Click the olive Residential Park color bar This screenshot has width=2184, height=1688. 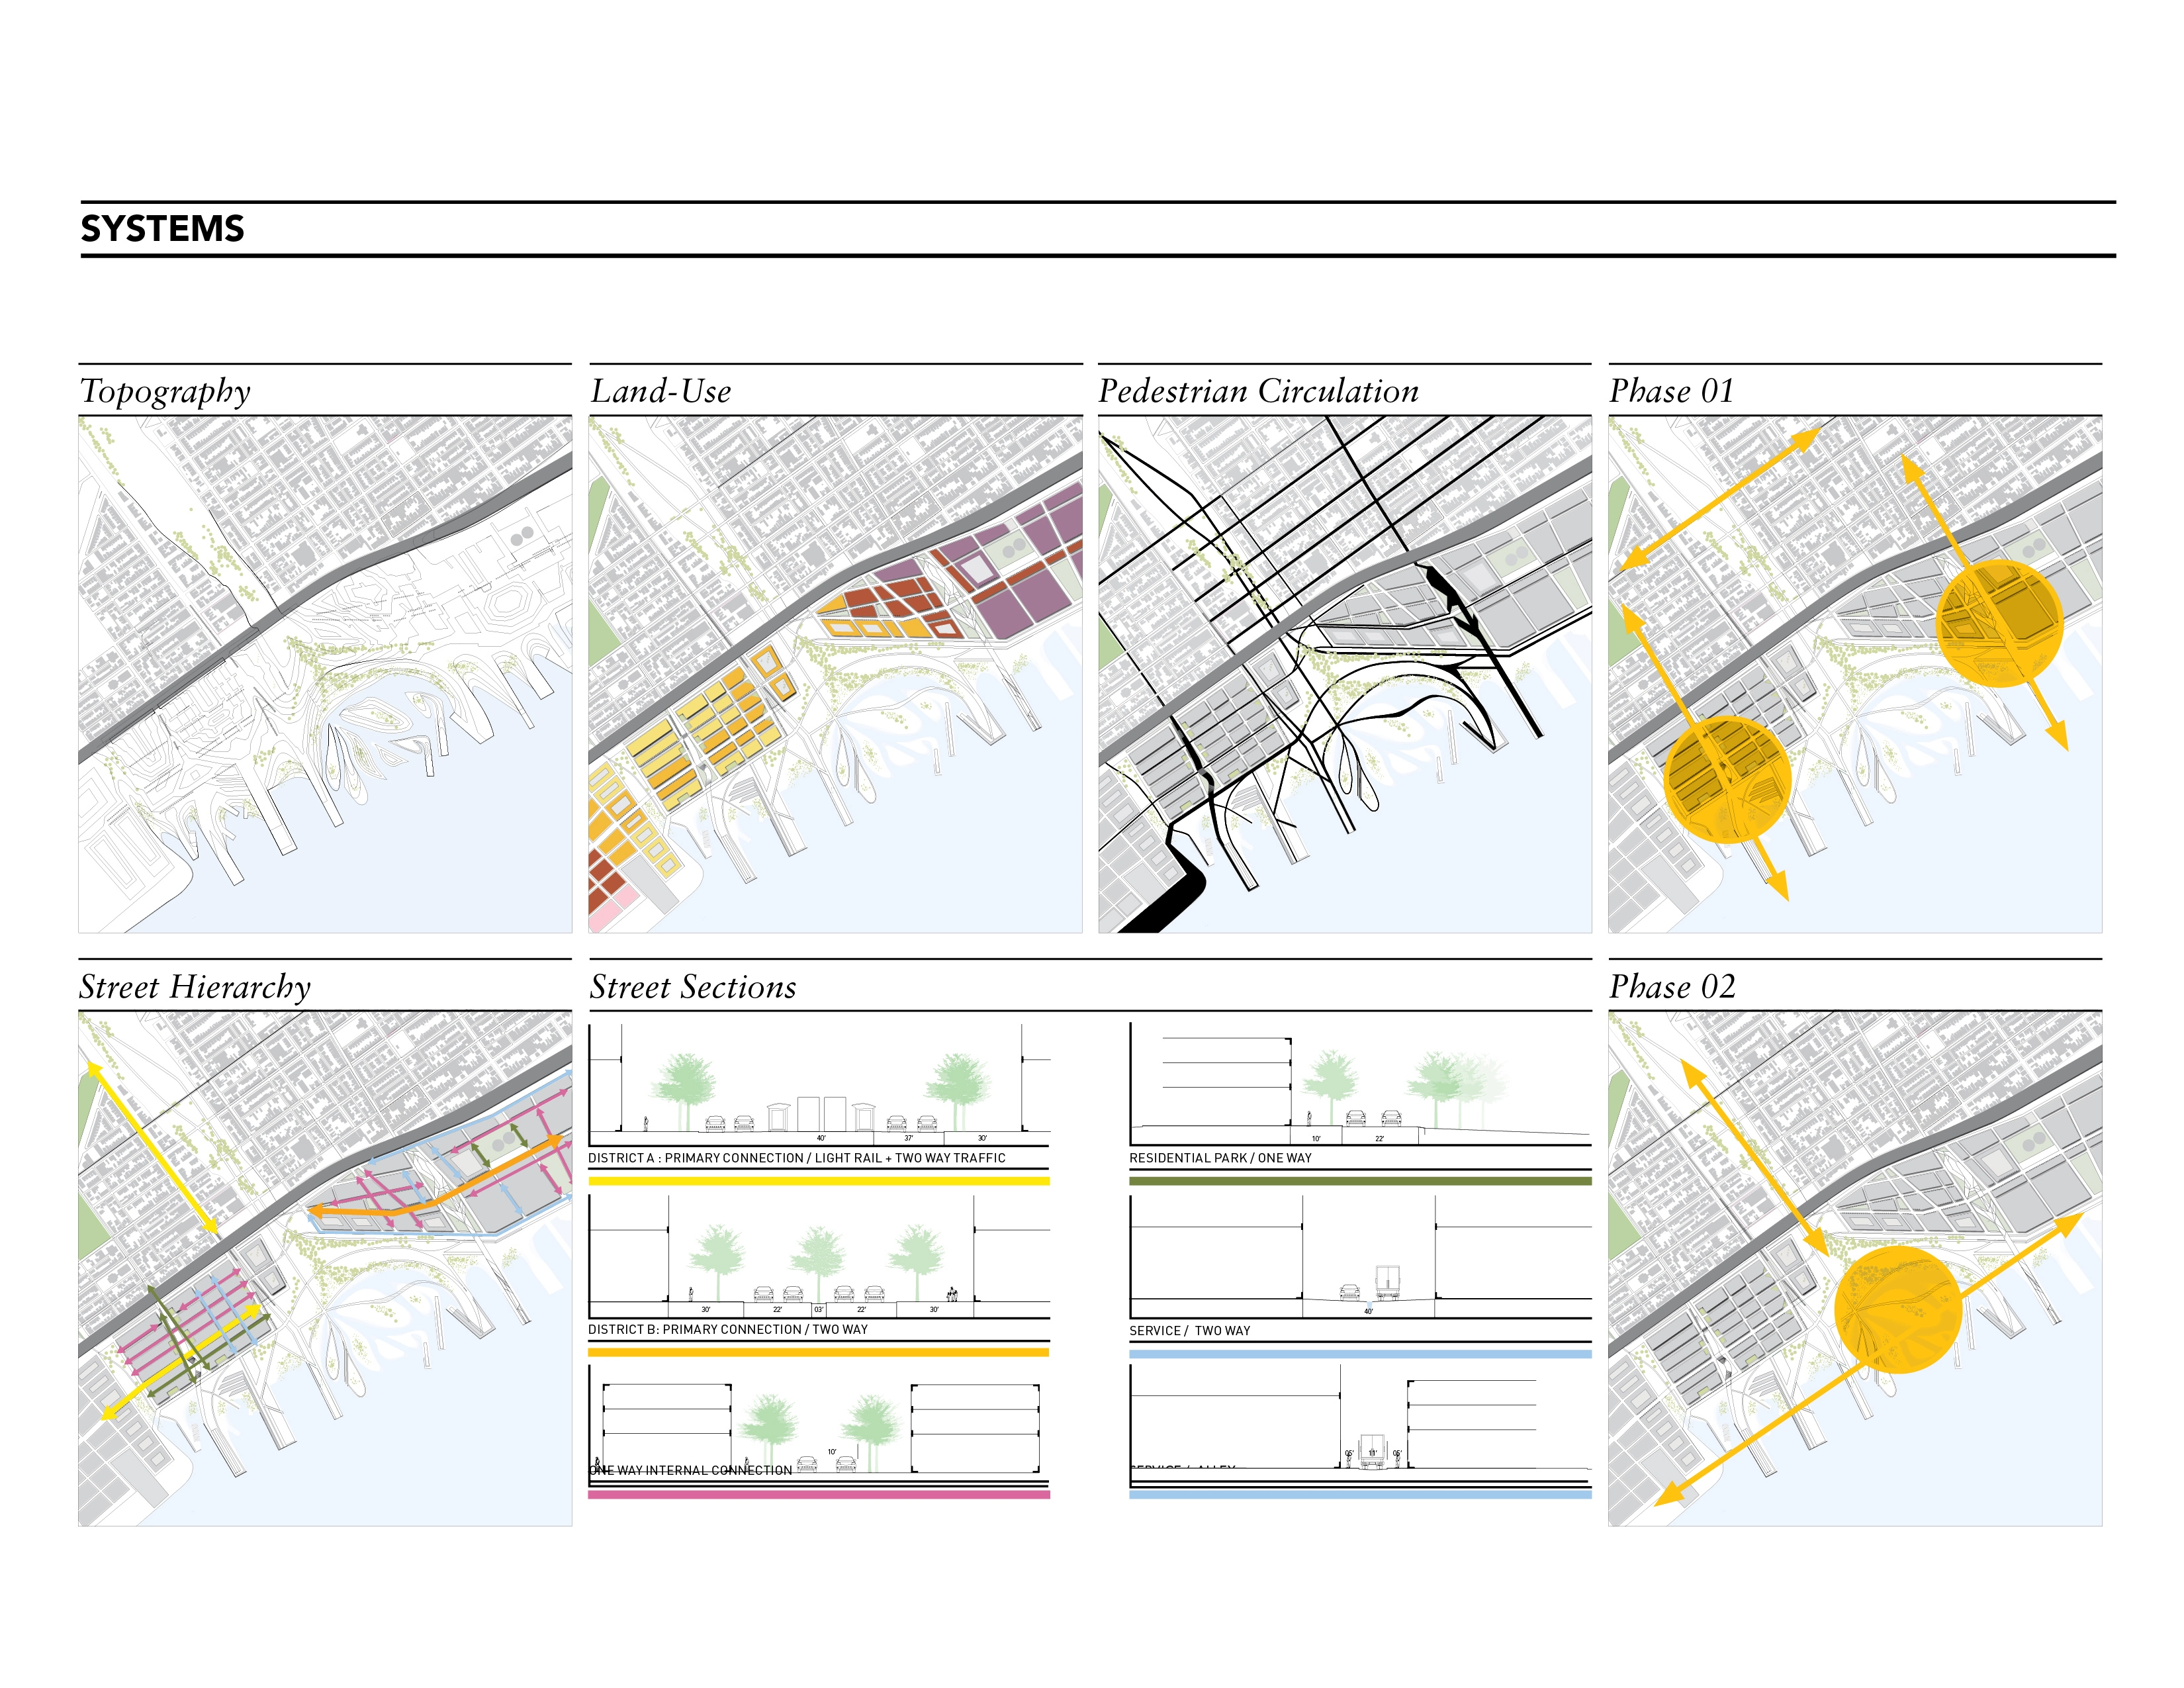1360,1181
